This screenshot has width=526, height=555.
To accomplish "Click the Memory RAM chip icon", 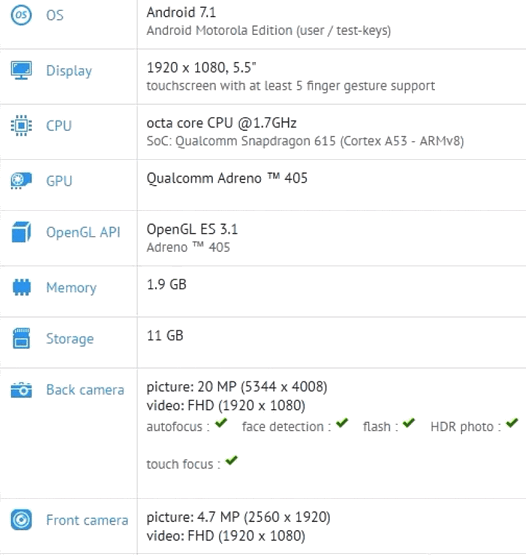I will point(22,287).
